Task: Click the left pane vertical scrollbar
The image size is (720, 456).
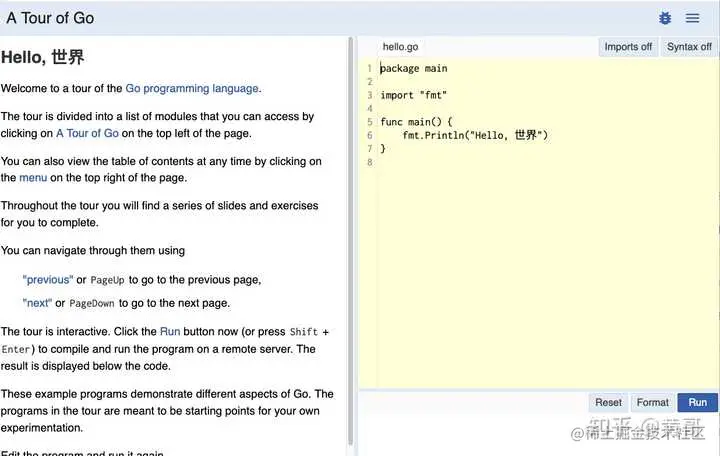Action: click(351, 241)
